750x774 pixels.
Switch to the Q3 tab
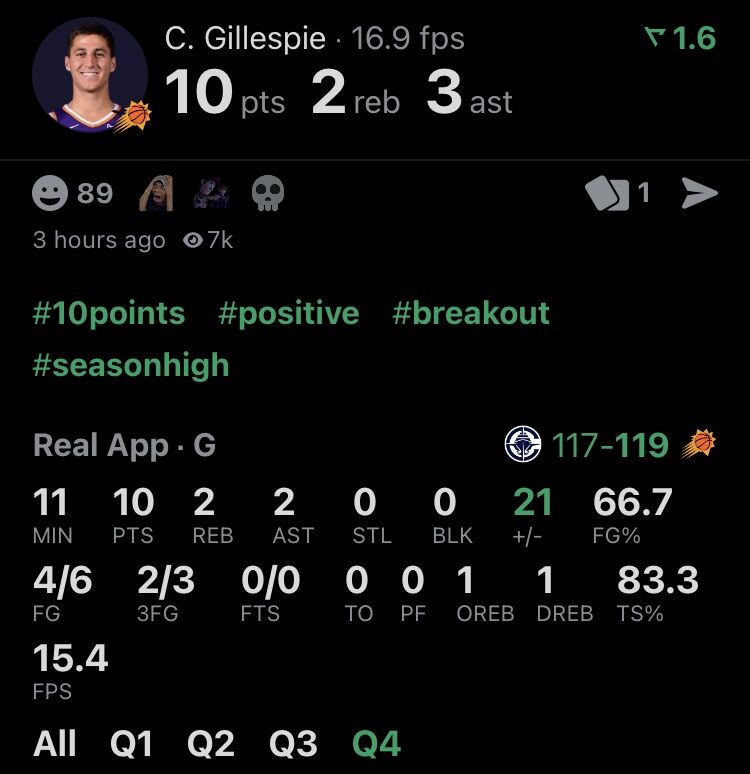pos(293,743)
